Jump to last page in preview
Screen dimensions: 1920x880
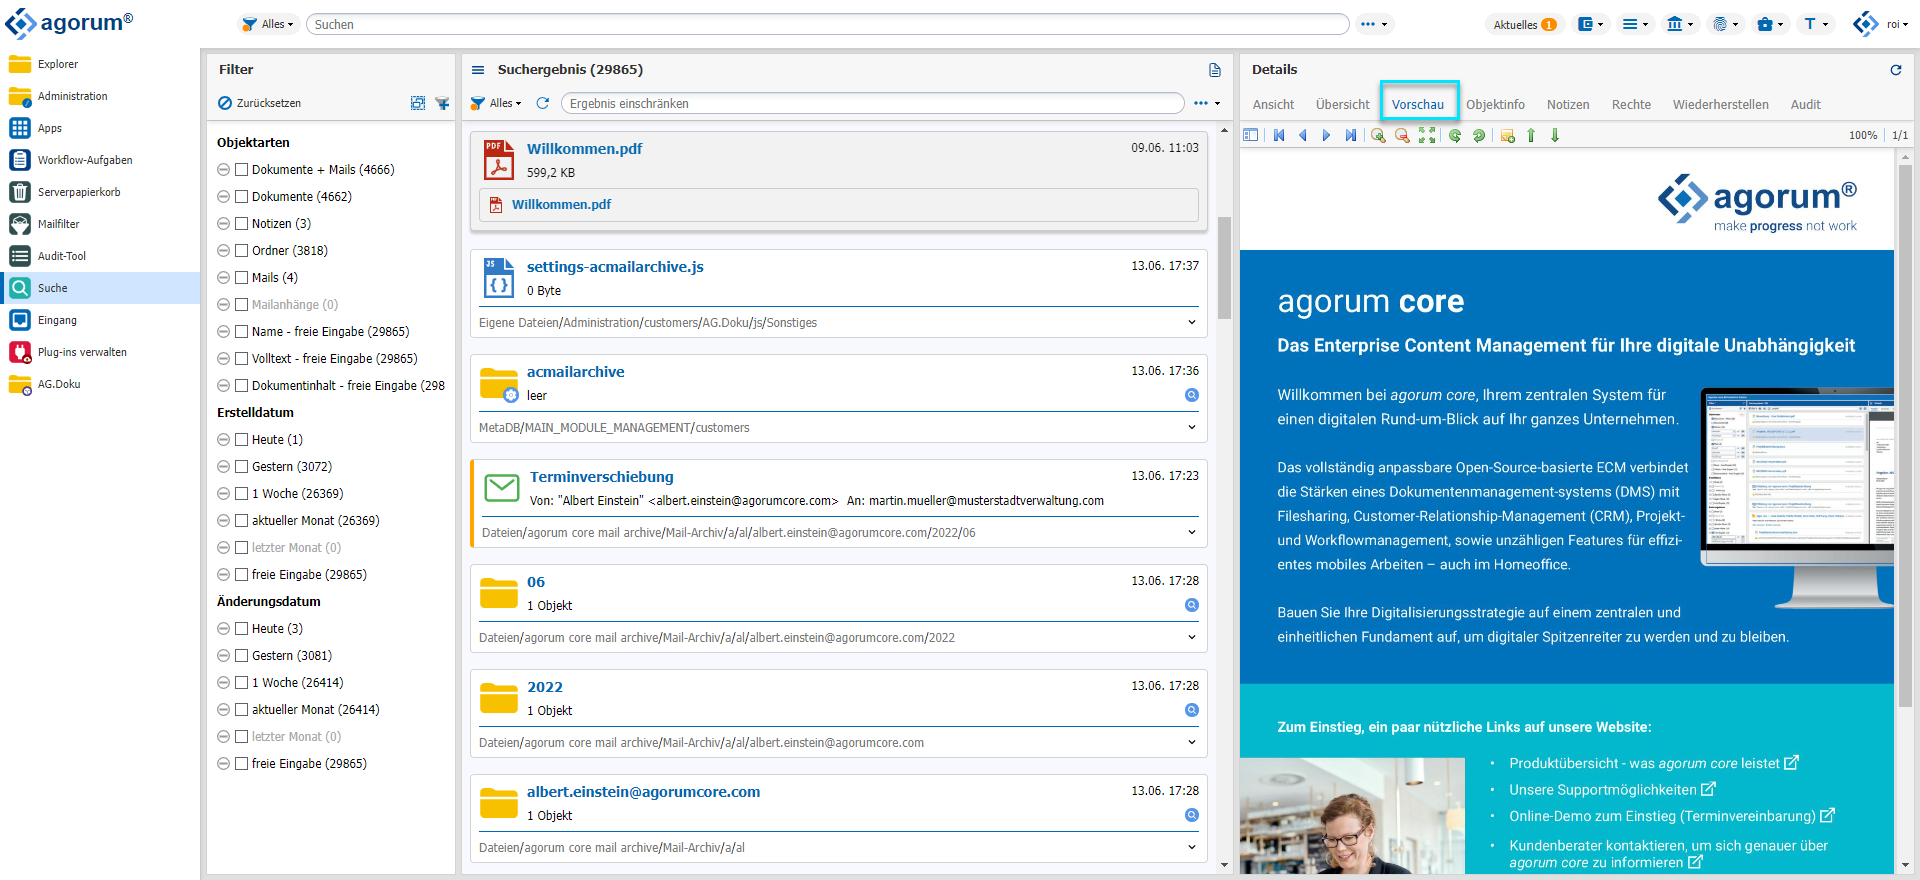click(x=1351, y=135)
